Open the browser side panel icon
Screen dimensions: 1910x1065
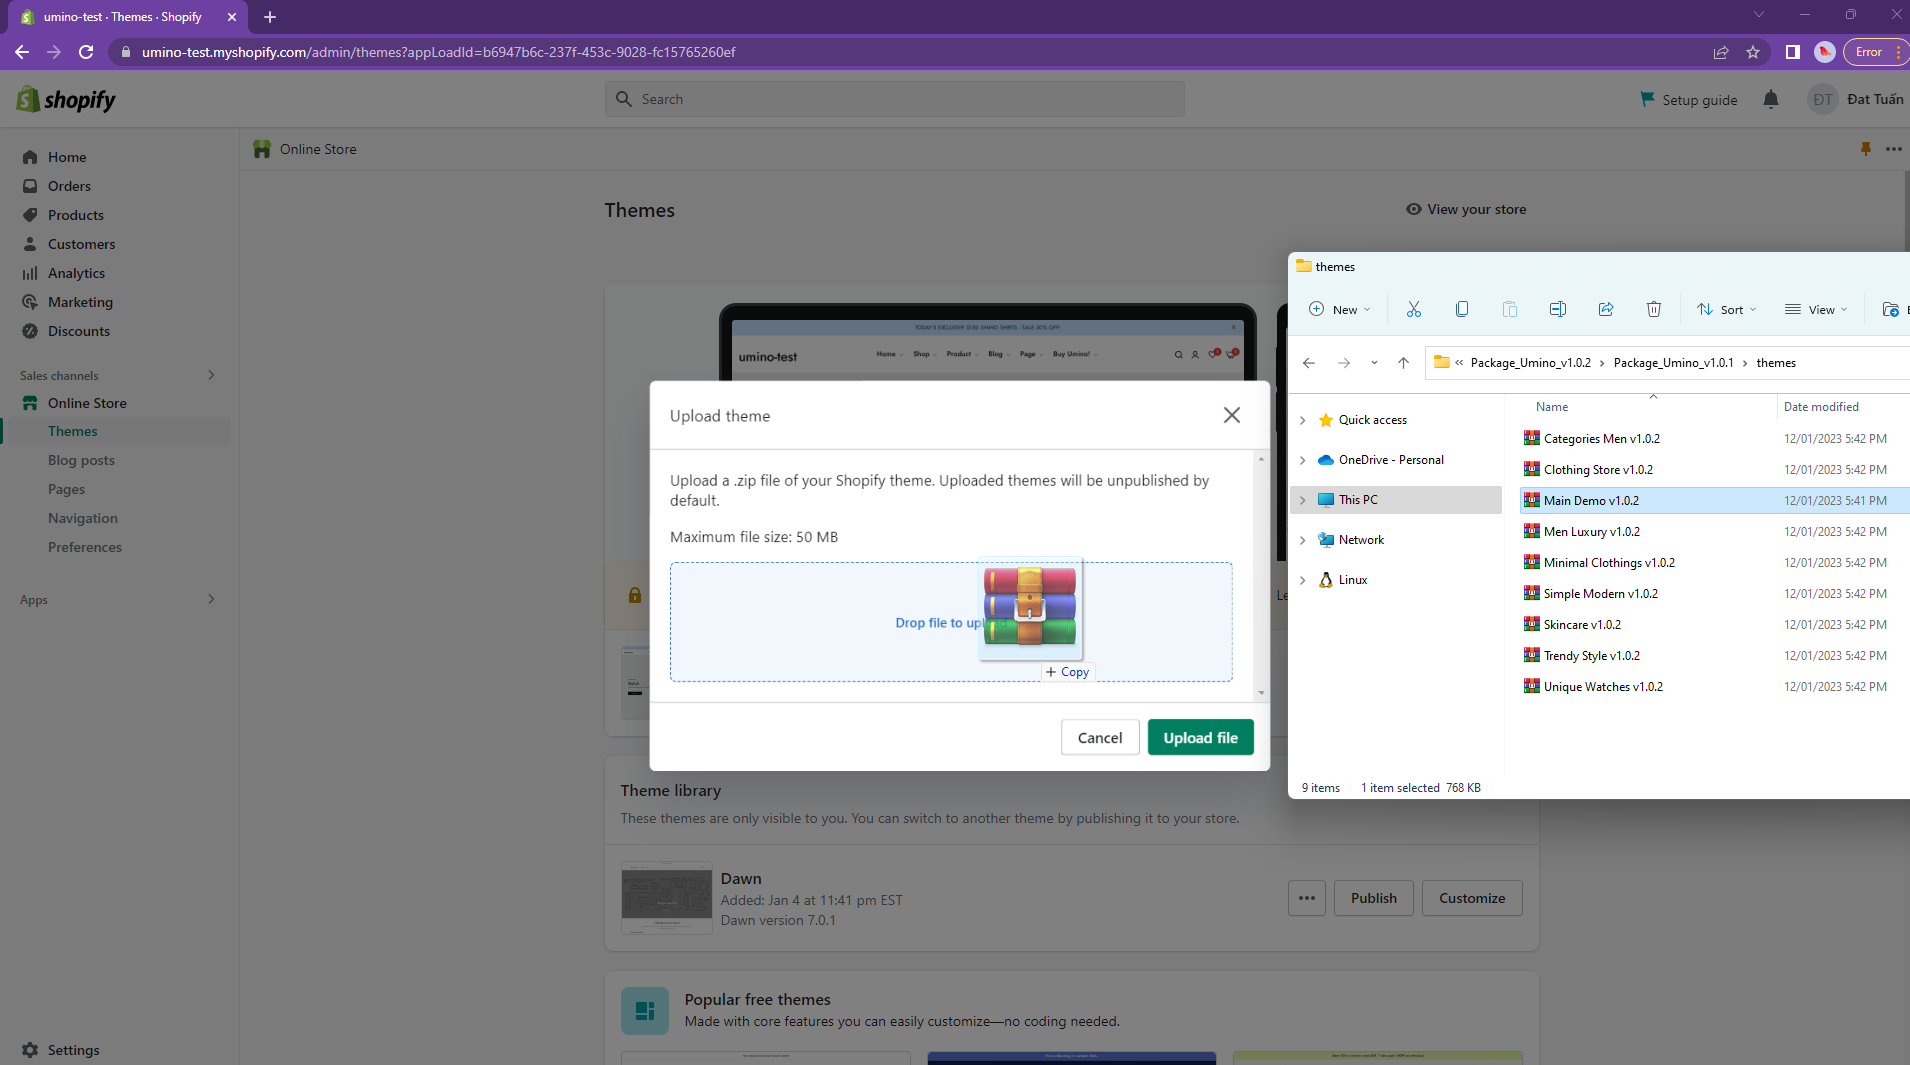coord(1792,52)
